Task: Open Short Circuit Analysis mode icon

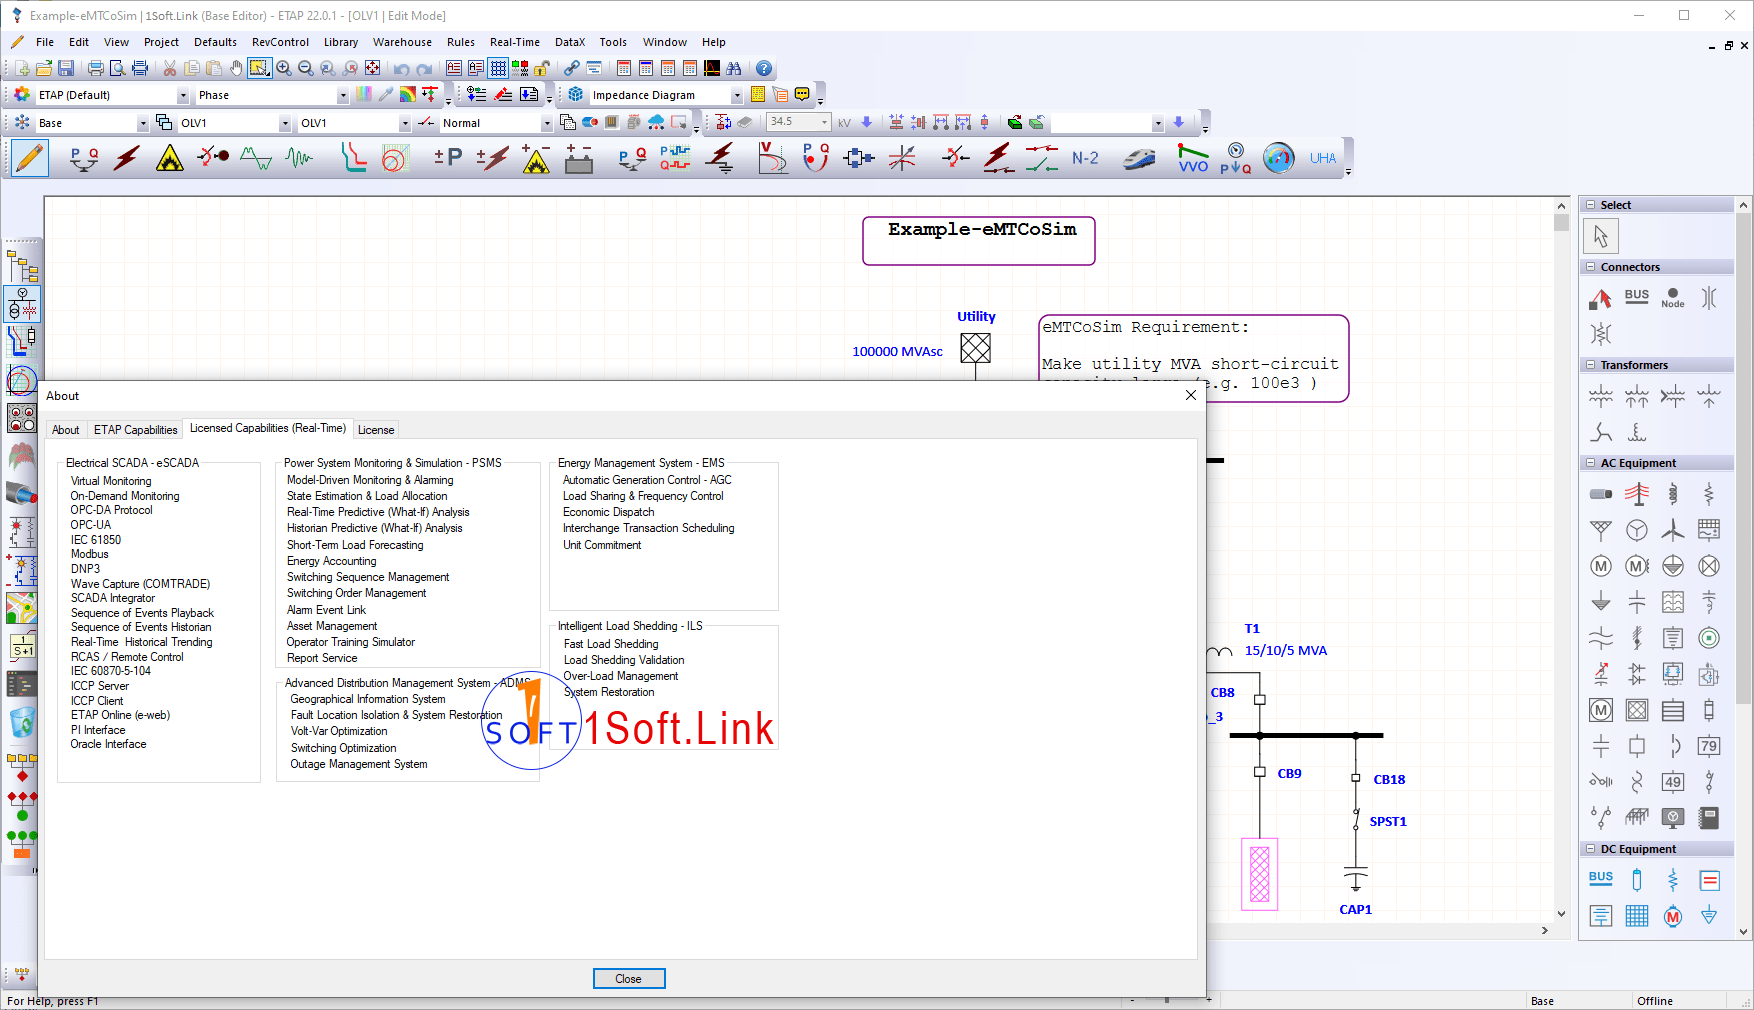Action: point(127,158)
